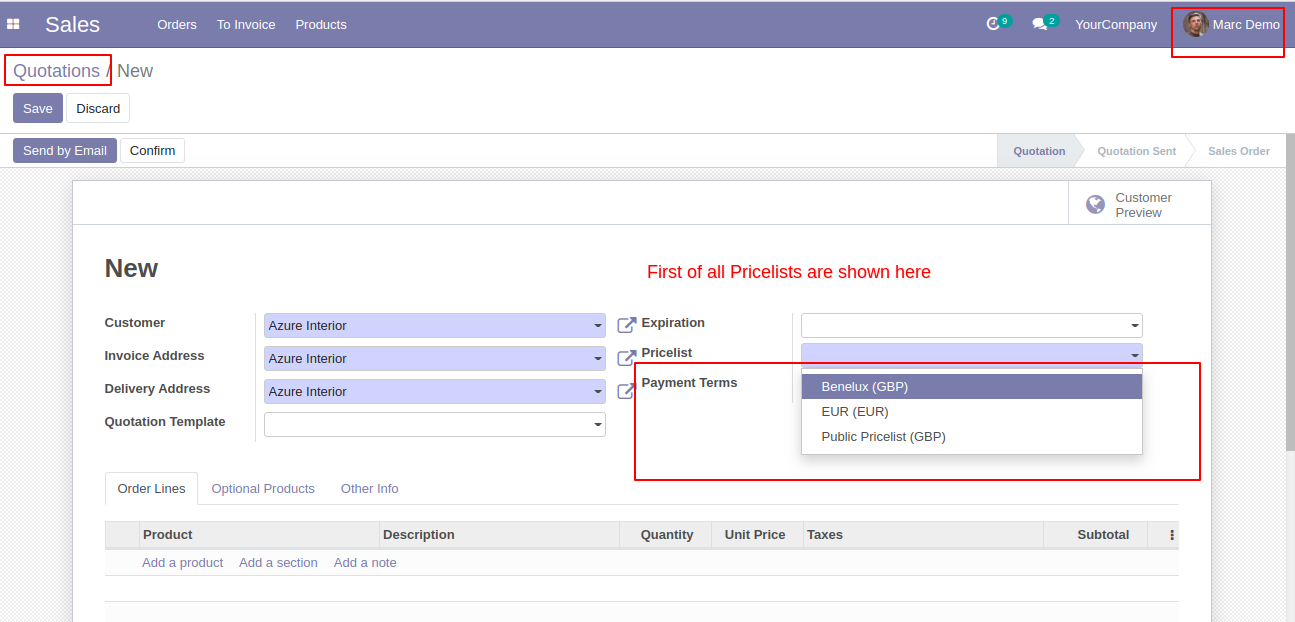This screenshot has height=622, width=1295.
Task: Expand the Quotation Template dropdown
Action: point(435,424)
